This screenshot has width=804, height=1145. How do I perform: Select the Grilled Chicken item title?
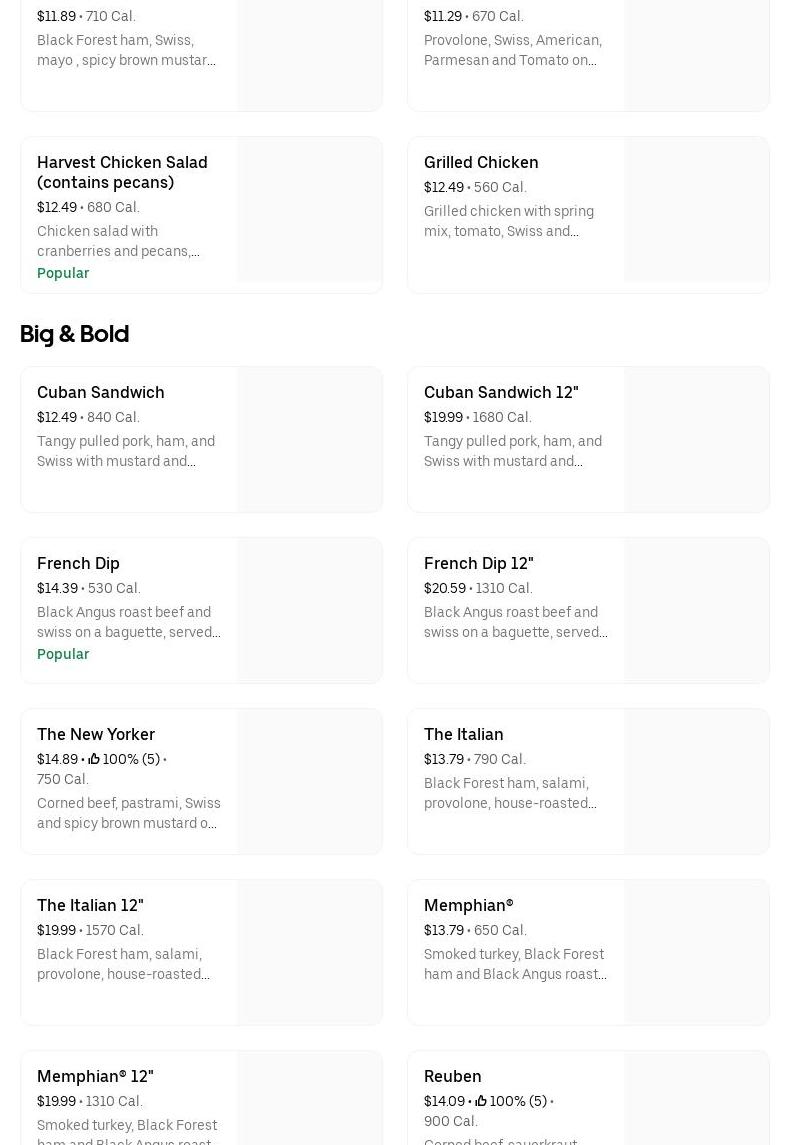point(481,162)
